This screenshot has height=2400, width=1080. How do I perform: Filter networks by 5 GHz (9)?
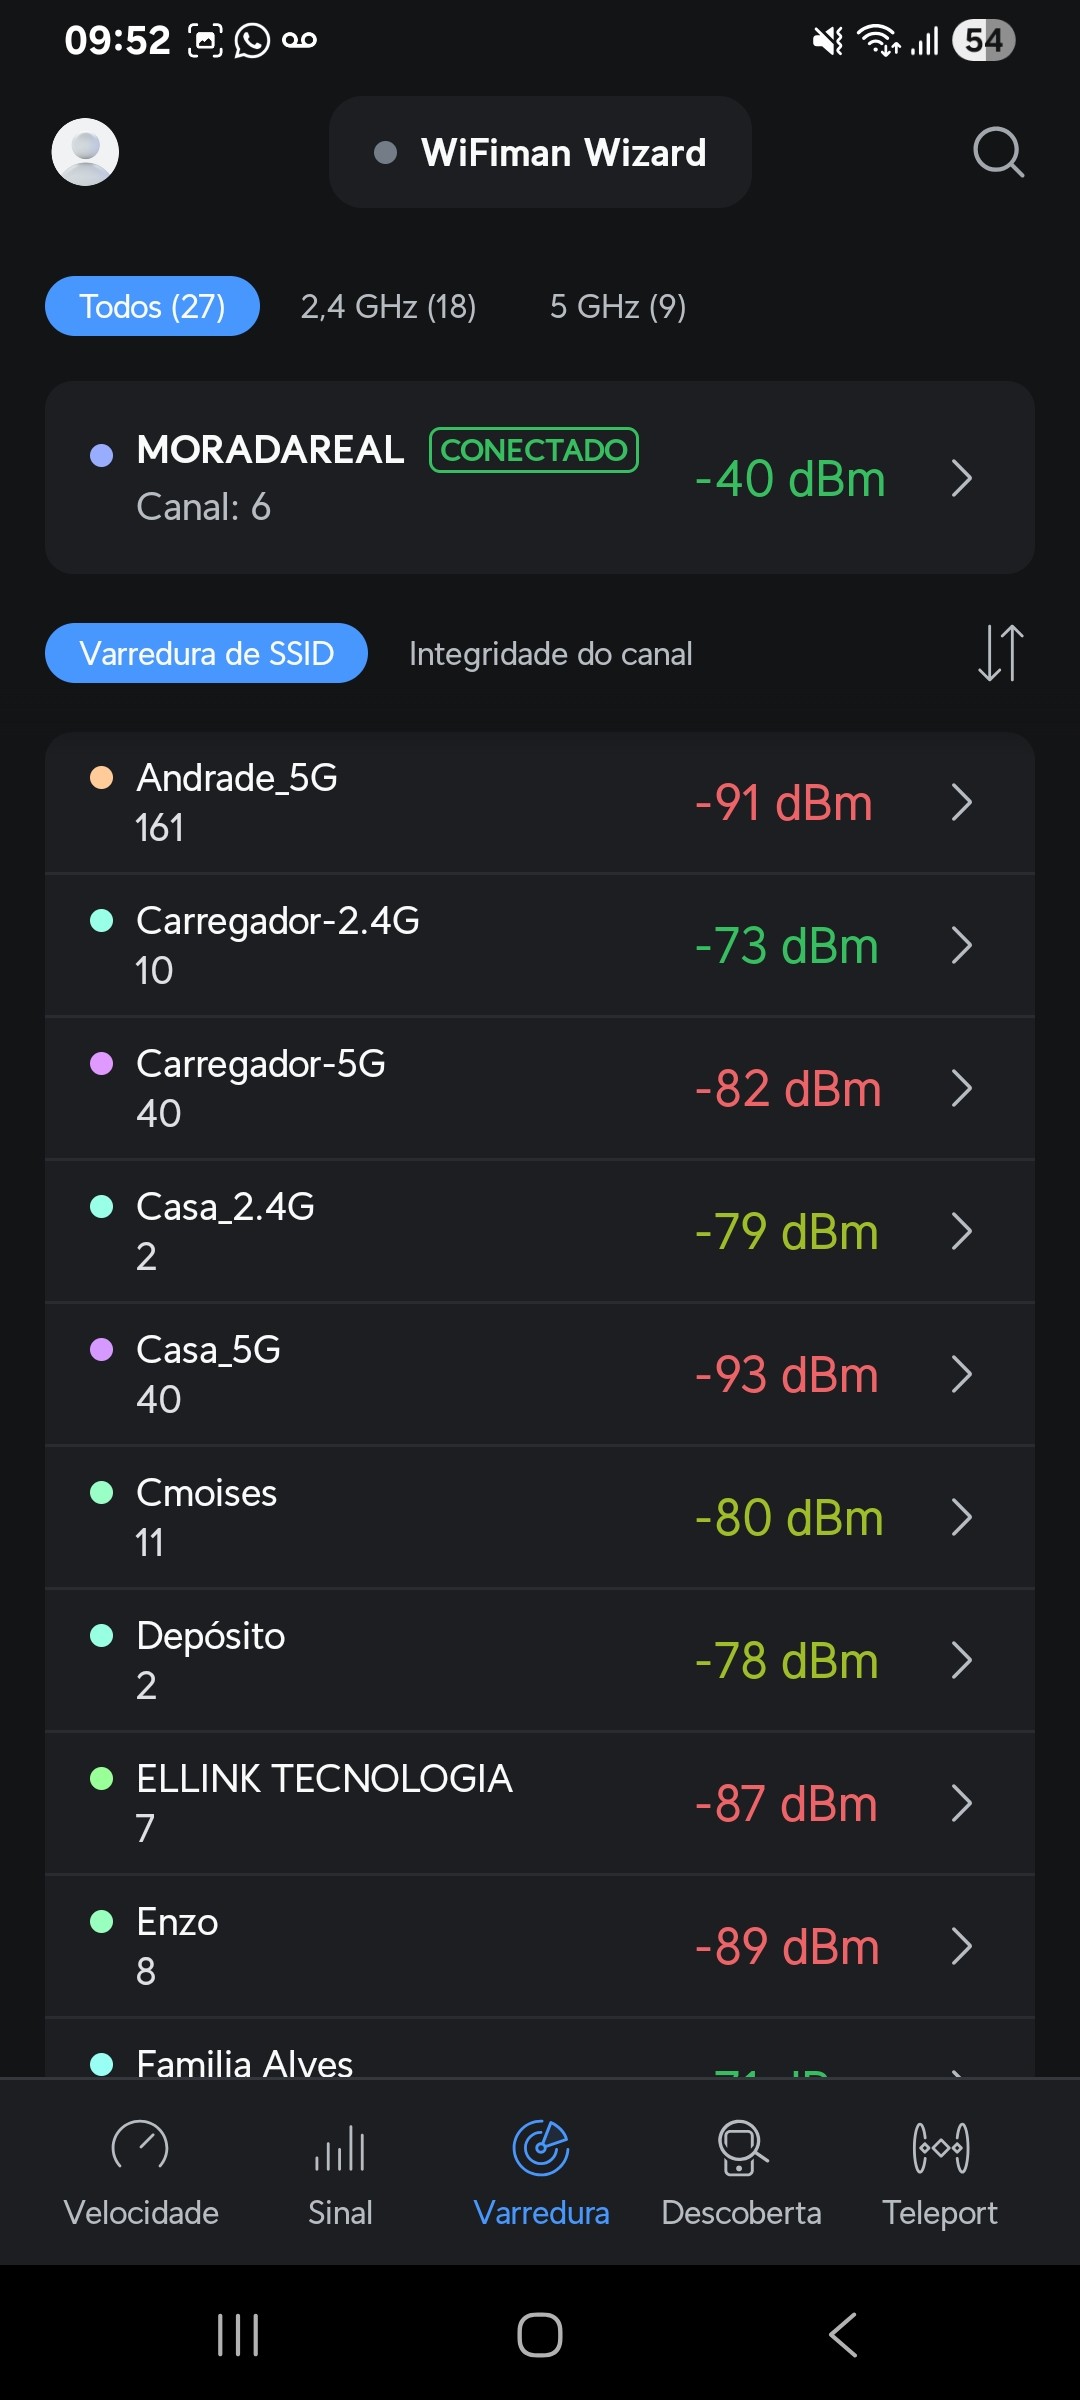click(618, 306)
